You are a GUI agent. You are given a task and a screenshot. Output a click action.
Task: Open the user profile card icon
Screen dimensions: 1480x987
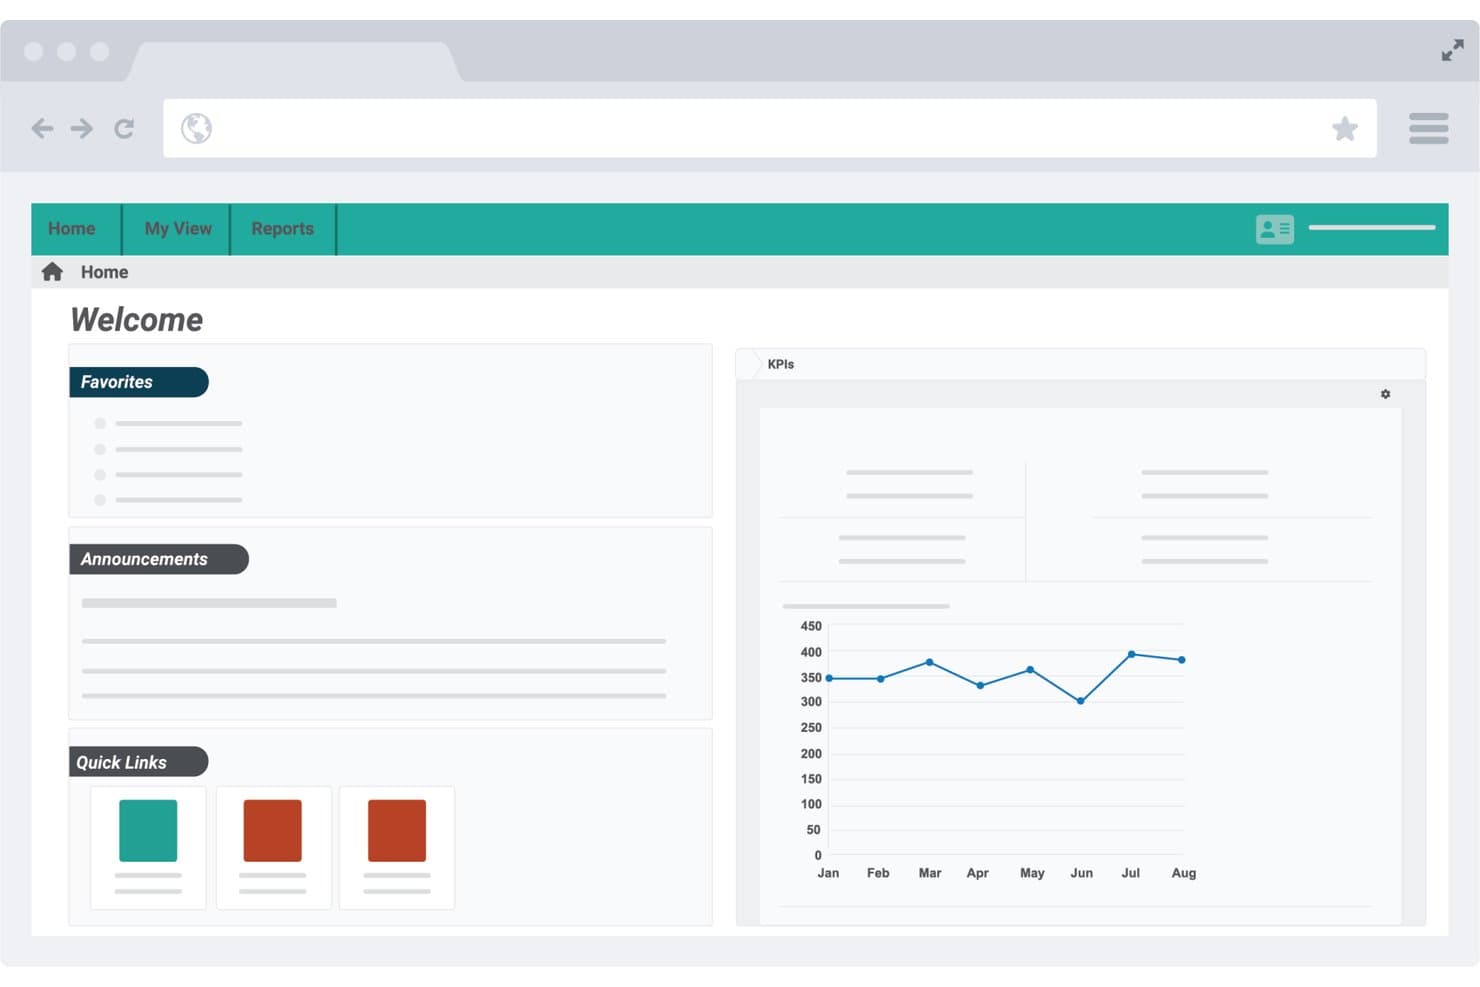1275,229
